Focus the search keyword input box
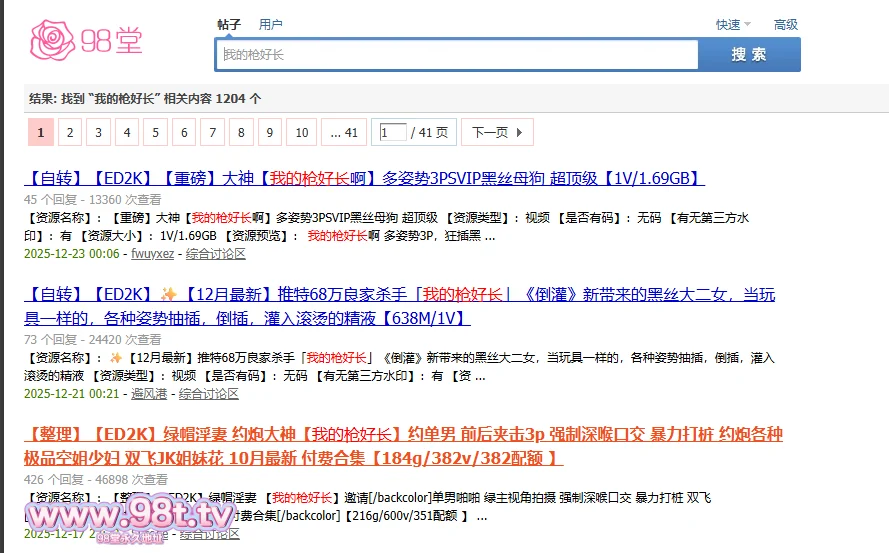The height and width of the screenshot is (553, 889). pos(456,55)
